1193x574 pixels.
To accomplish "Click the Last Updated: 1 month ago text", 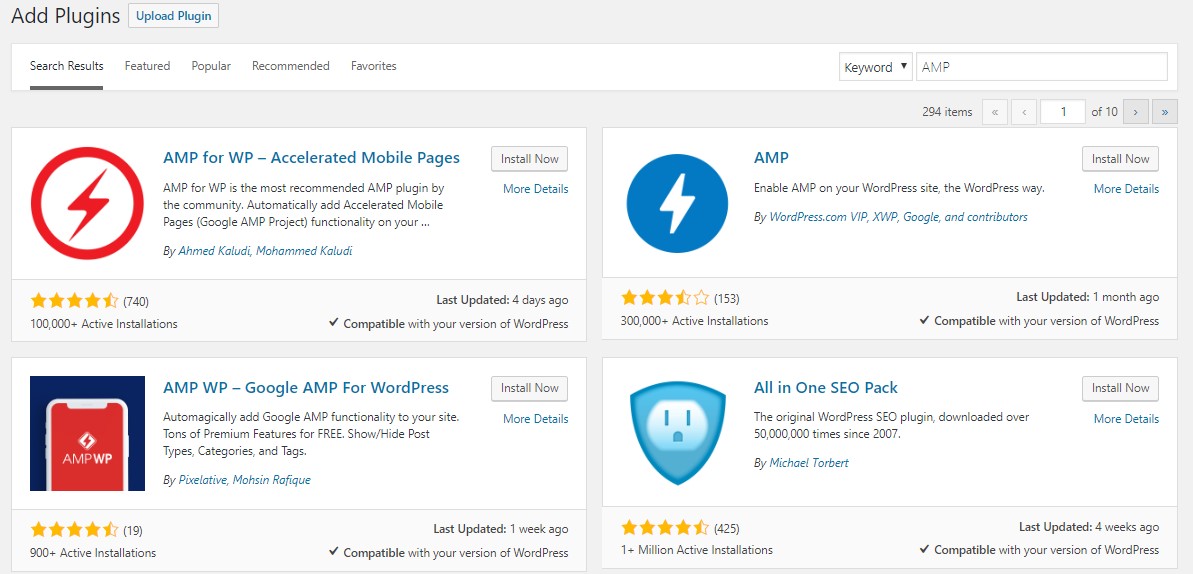I will [1088, 297].
